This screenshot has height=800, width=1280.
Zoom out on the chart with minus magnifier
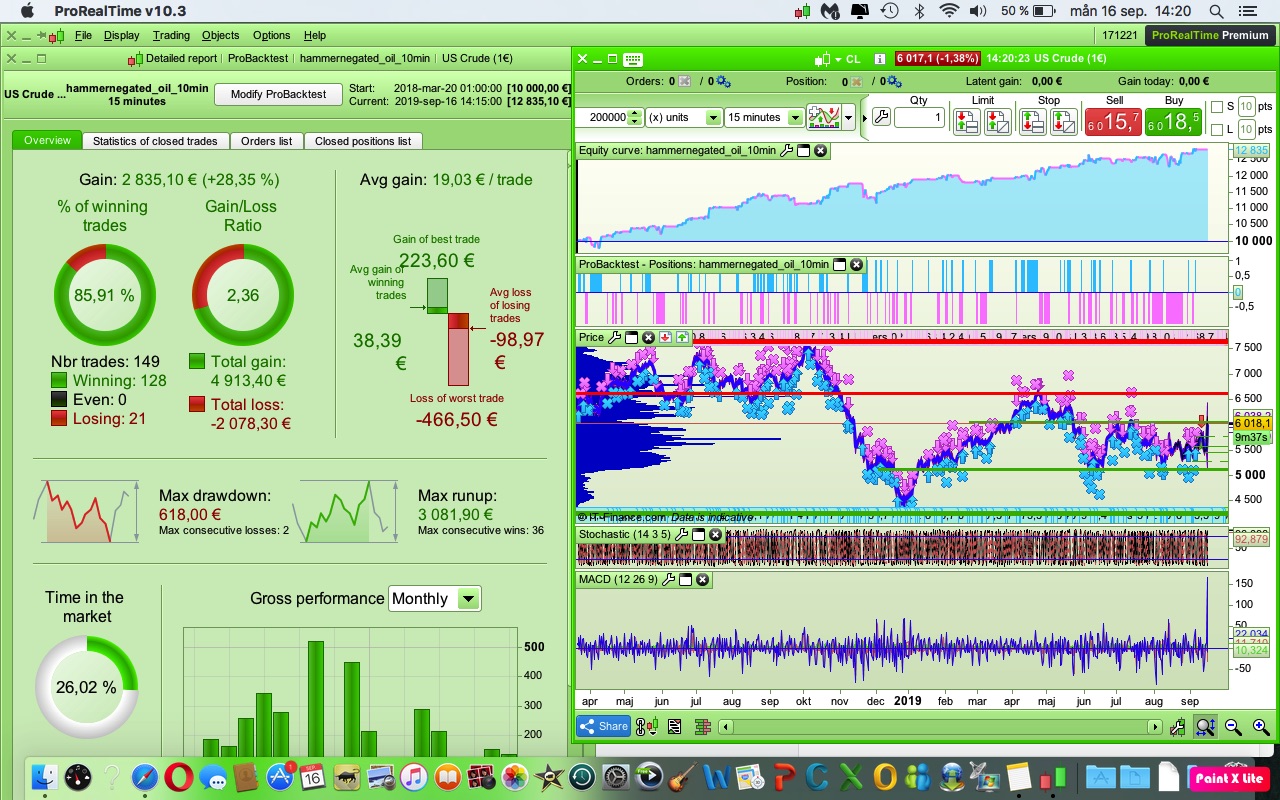[1233, 727]
